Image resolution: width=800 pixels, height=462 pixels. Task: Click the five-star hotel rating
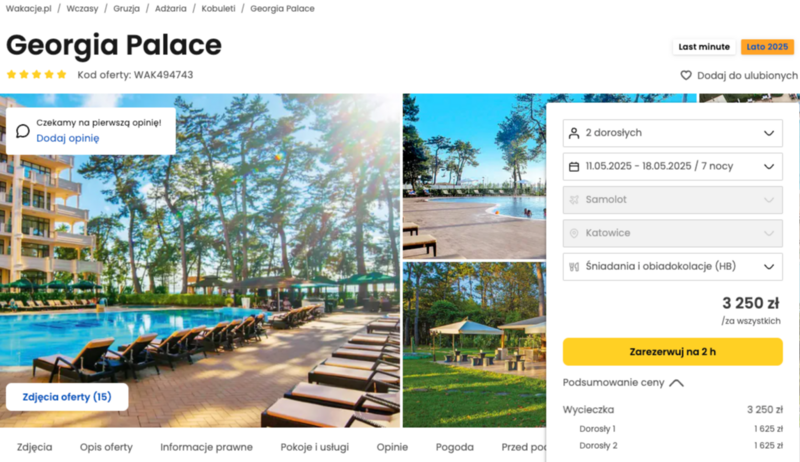[x=36, y=74]
